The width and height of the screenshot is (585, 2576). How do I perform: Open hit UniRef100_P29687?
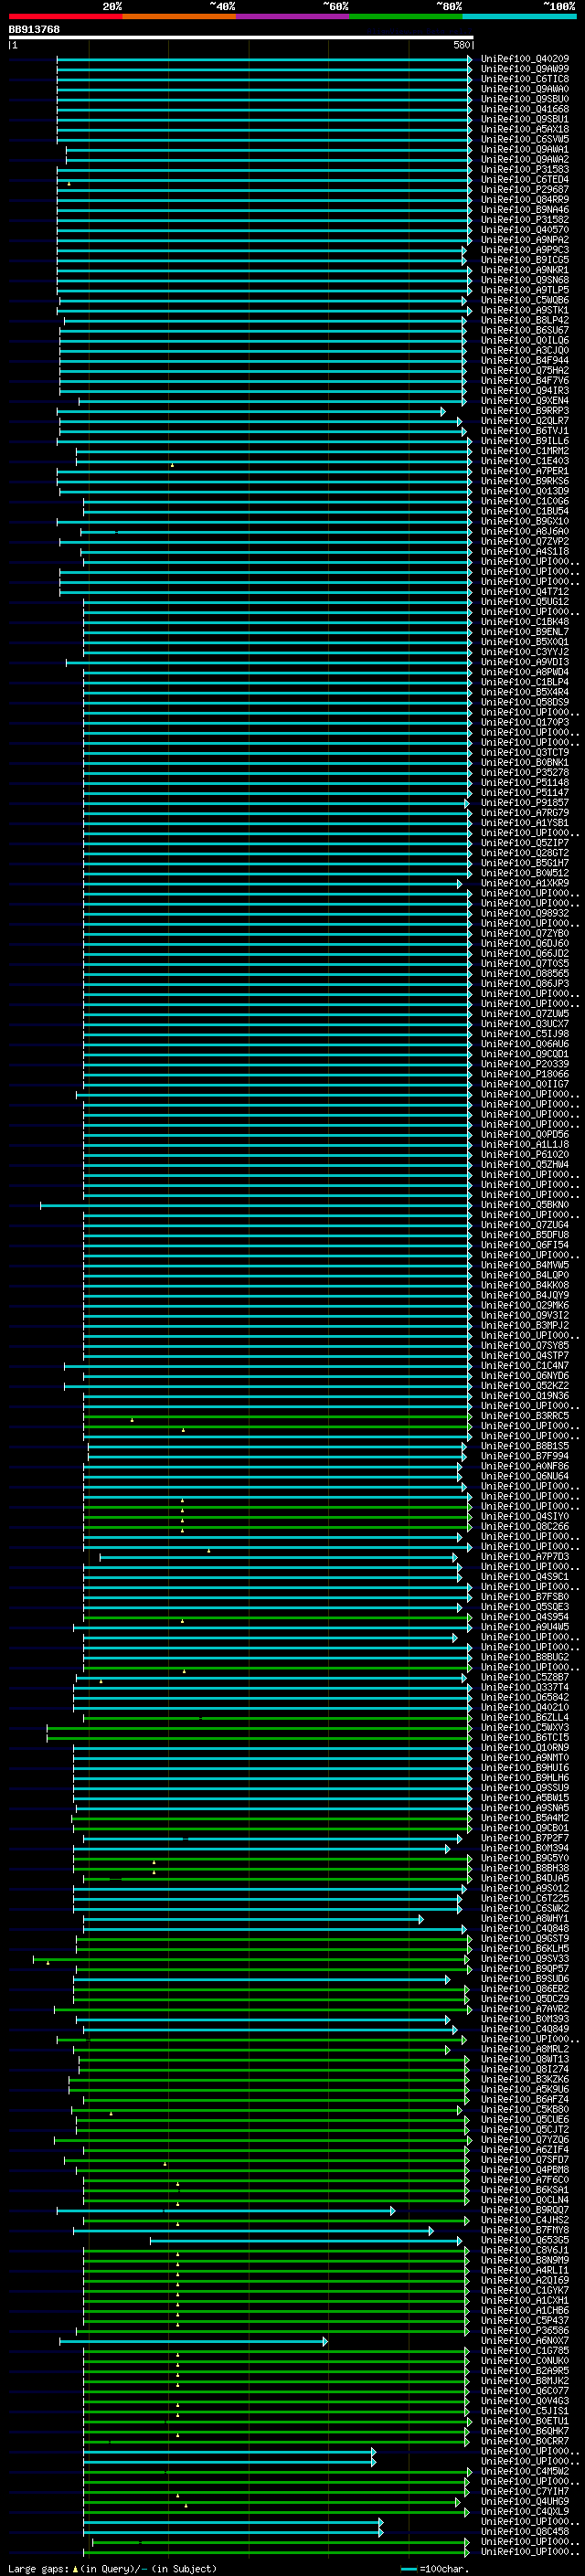[525, 190]
